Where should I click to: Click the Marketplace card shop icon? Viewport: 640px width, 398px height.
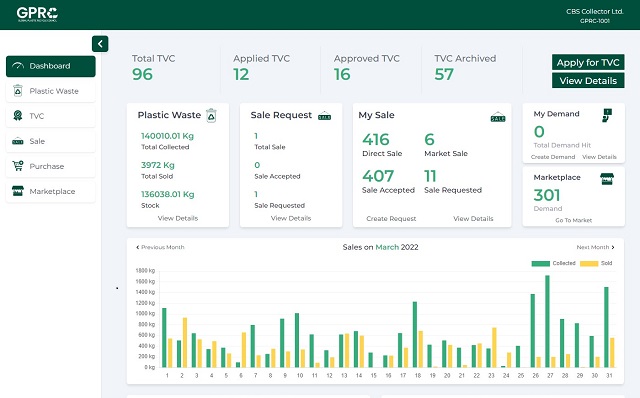point(607,179)
